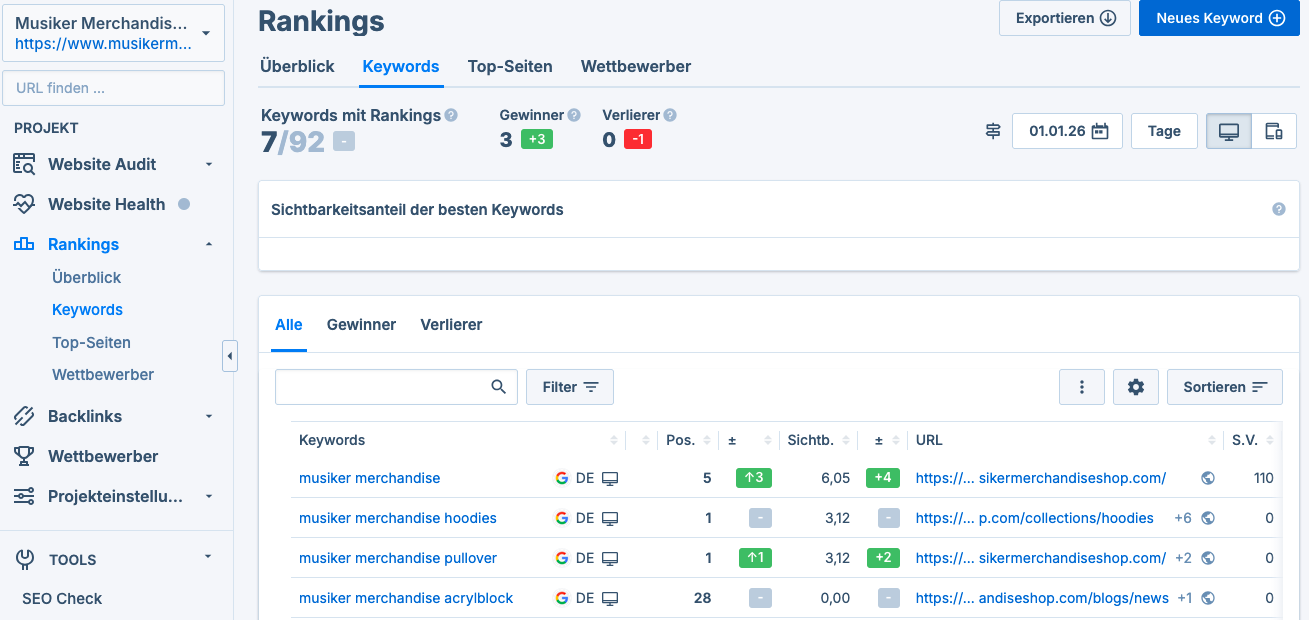The height and width of the screenshot is (620, 1309).
Task: Click the comparison icon left of the date
Action: [x=992, y=130]
